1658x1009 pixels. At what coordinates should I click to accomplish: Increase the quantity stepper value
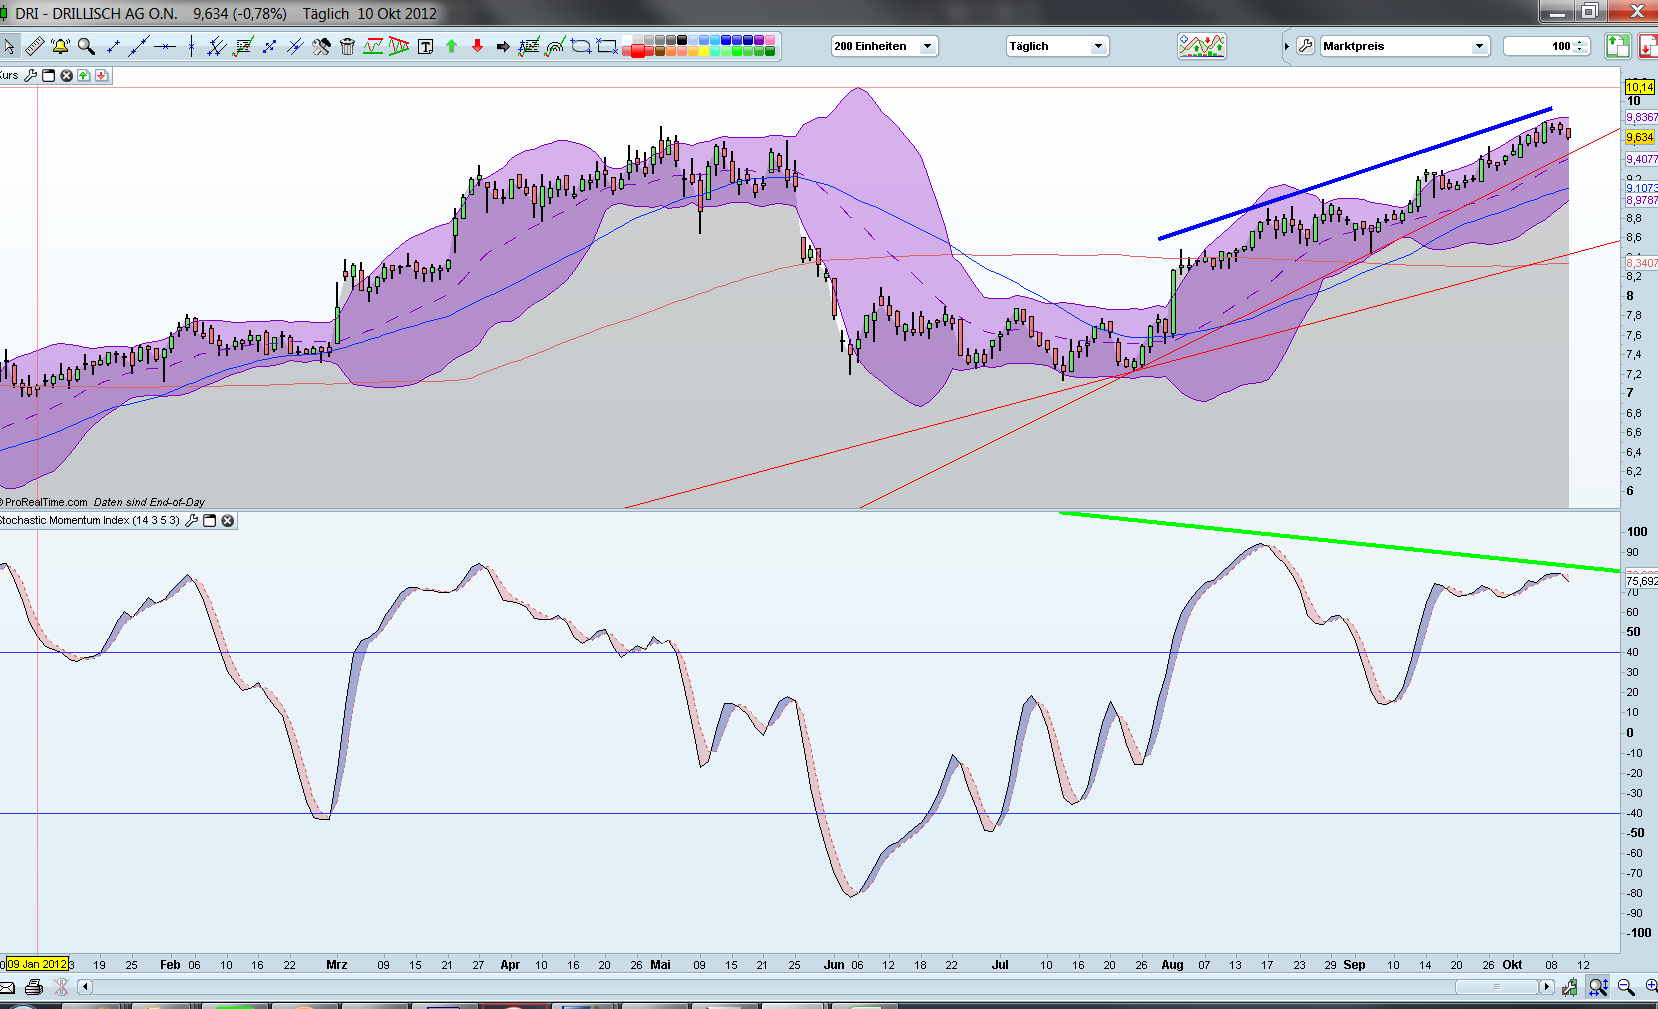1580,42
